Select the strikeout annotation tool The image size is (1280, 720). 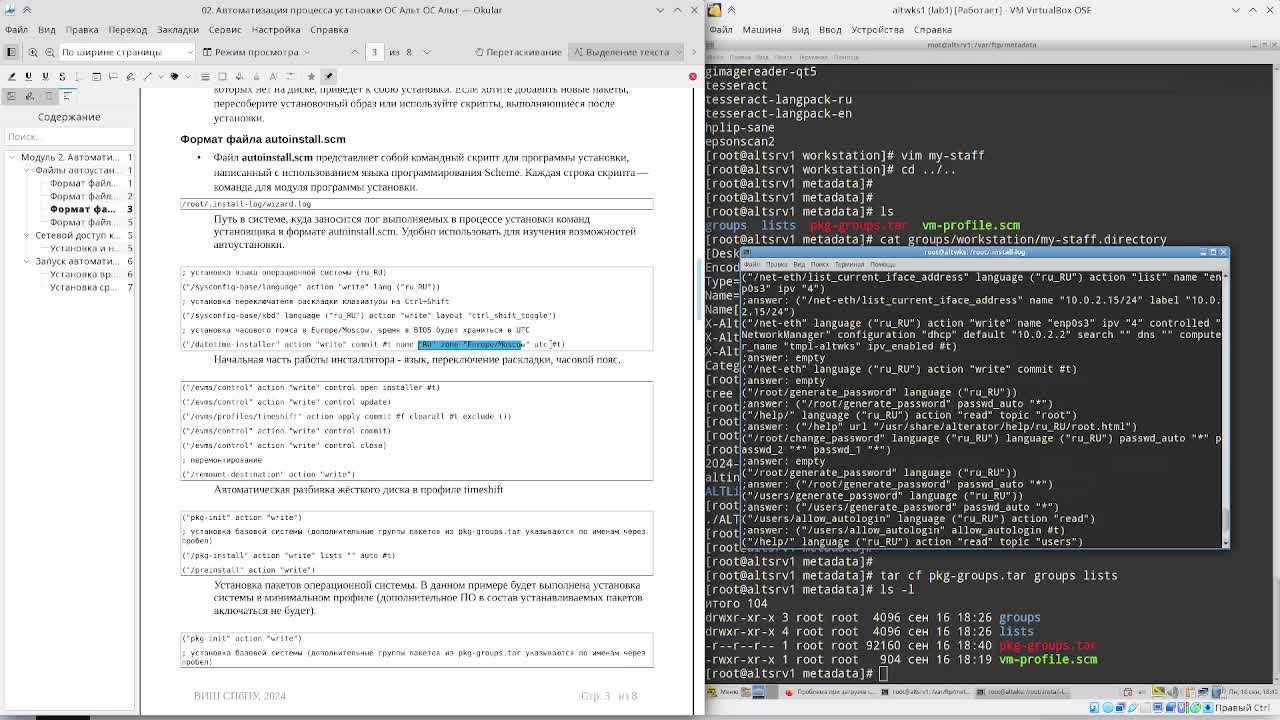pos(62,76)
